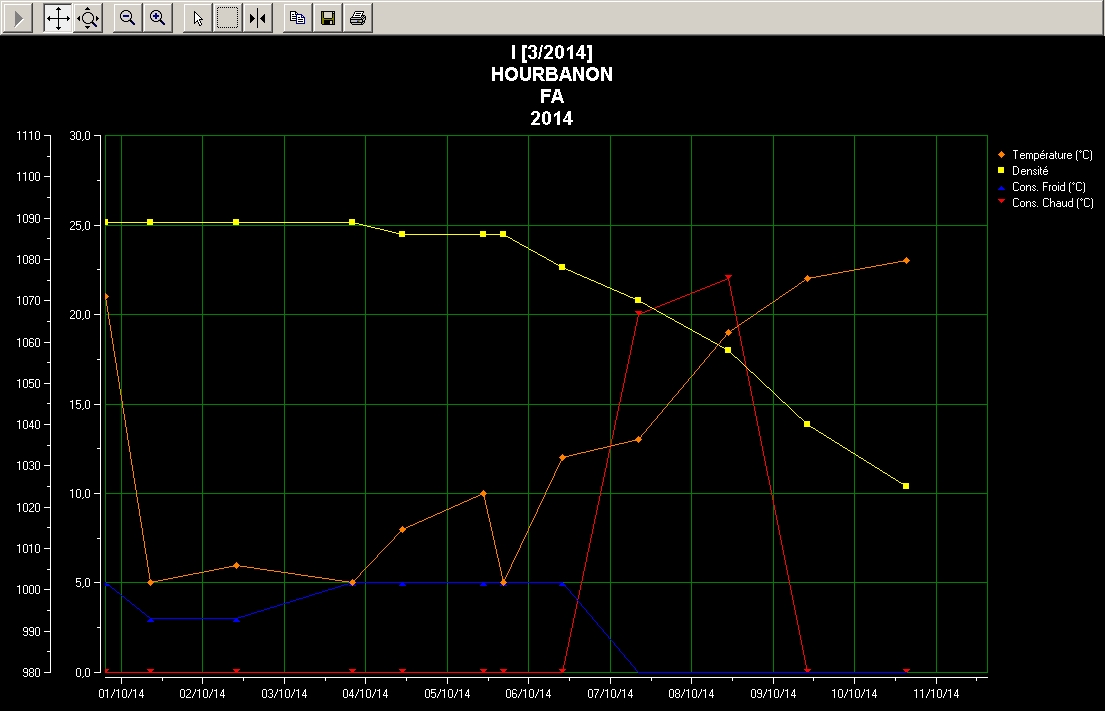Screen dimensions: 1105x711
Task: Click the Cons. Froid (°C) legend entry
Action: [x=1048, y=187]
